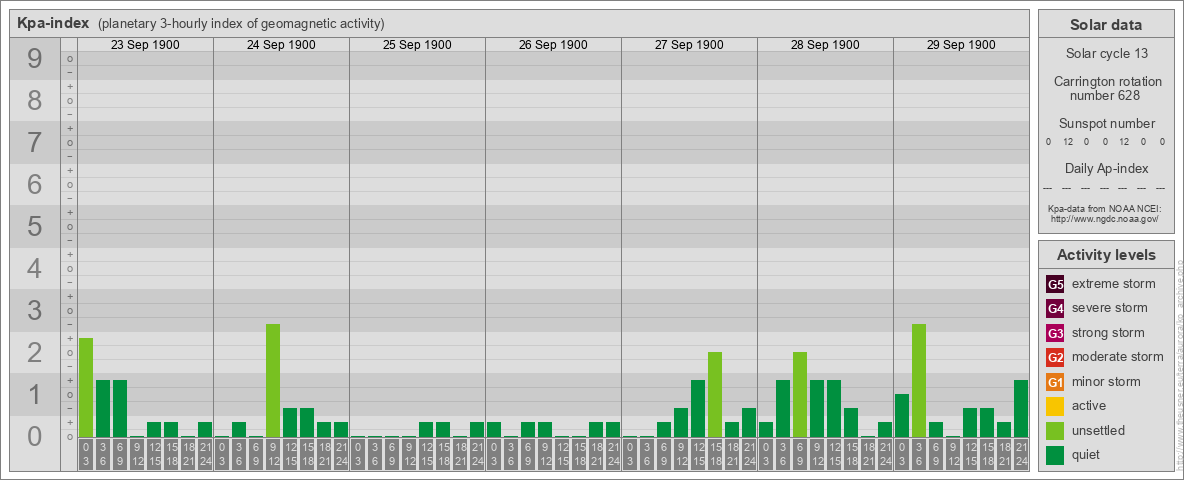Screen dimensions: 1184x480
Task: Click the light green bar at 28 Sep 6-9
Action: pyautogui.click(x=800, y=395)
